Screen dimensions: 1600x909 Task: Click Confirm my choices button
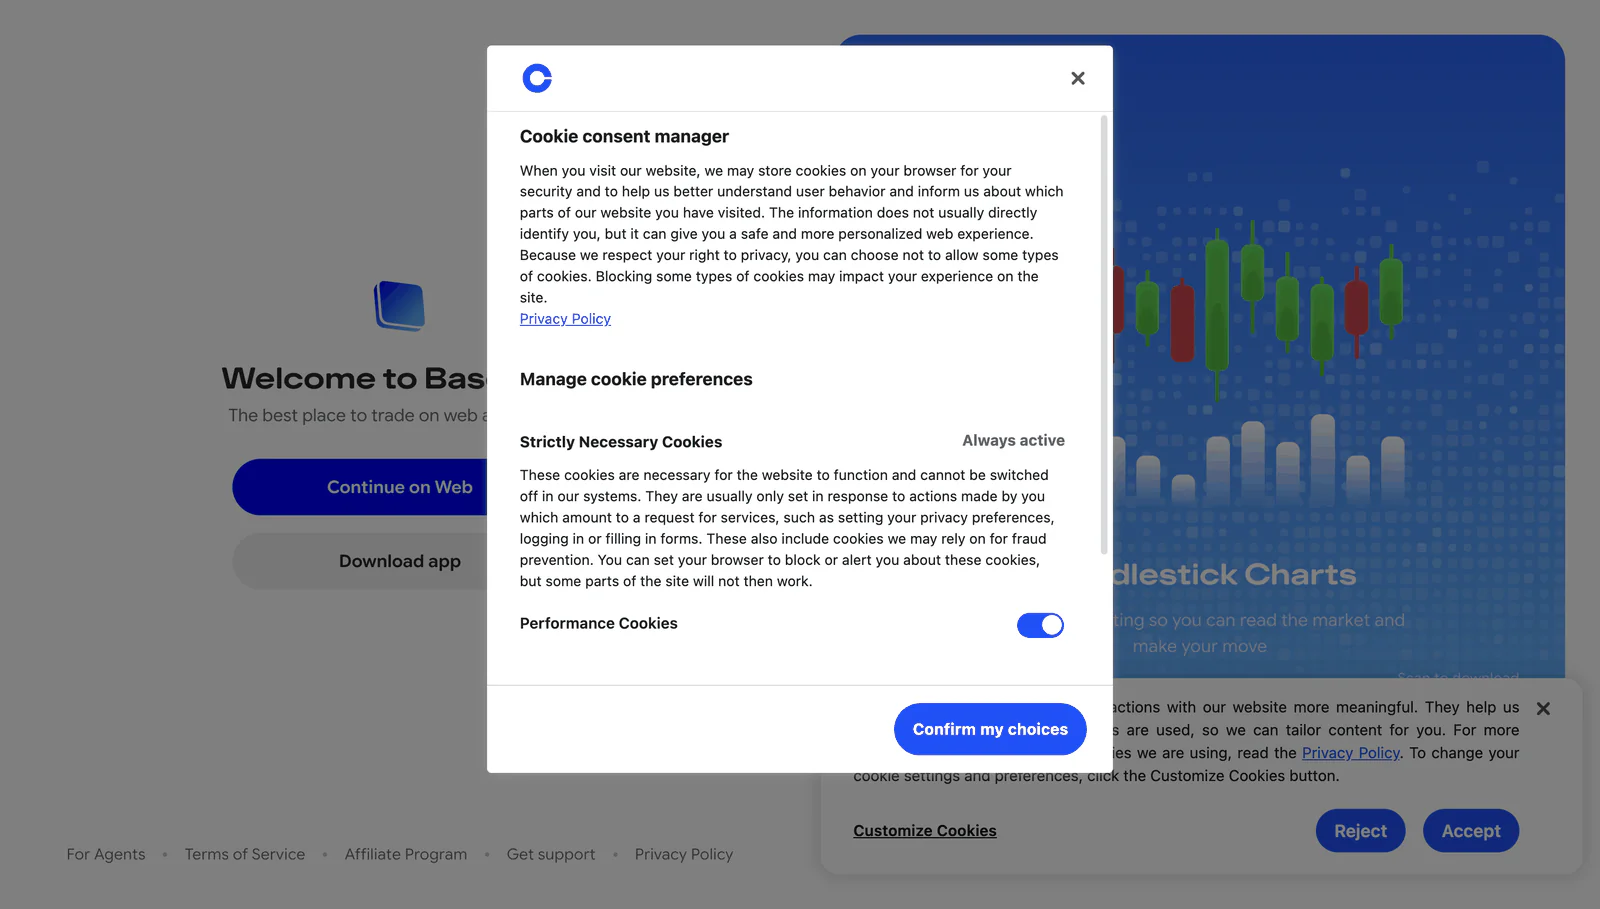click(990, 729)
